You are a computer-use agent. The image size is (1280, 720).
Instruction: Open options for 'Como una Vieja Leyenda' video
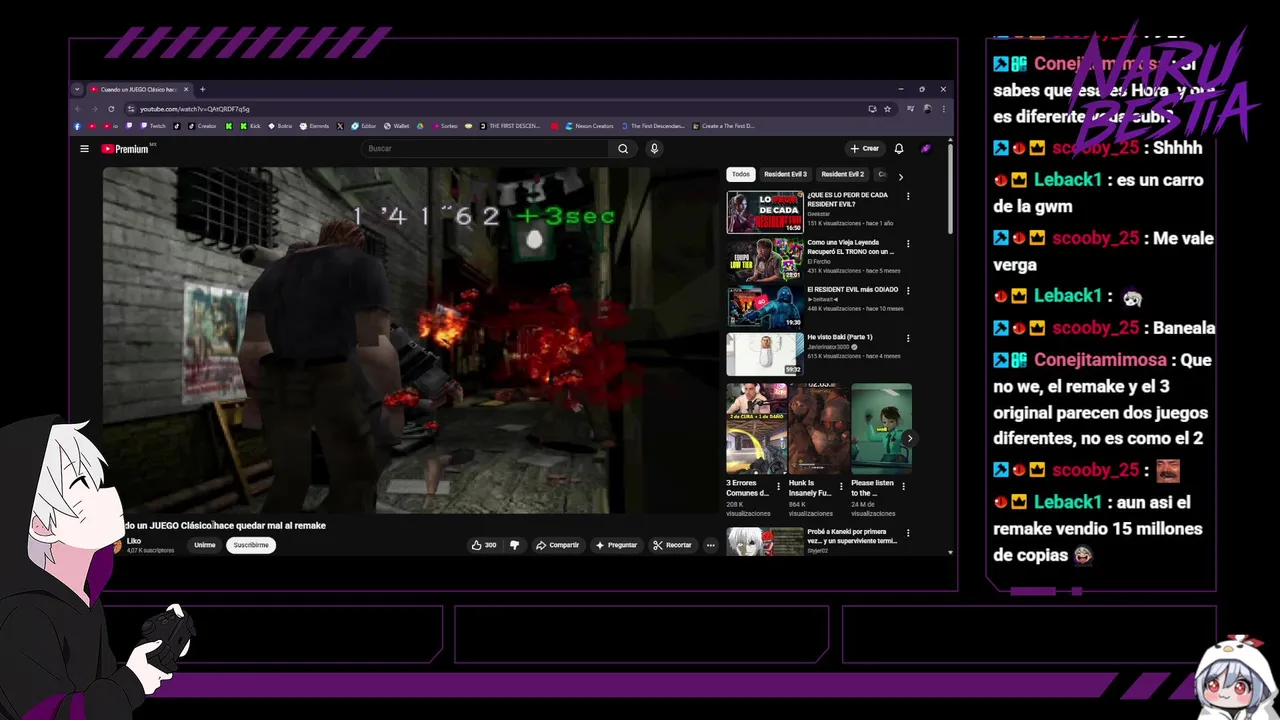pos(908,243)
